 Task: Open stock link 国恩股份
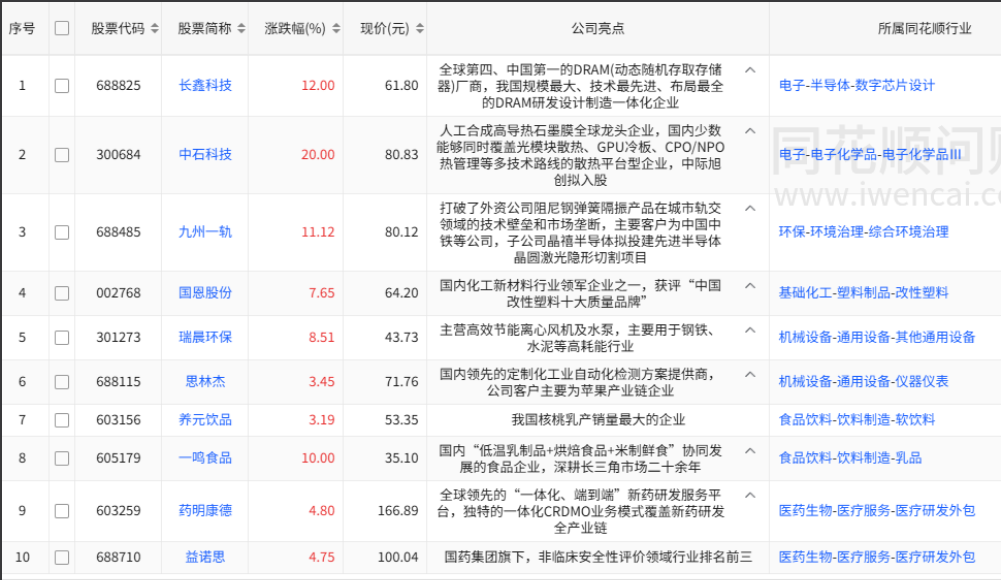click(205, 293)
